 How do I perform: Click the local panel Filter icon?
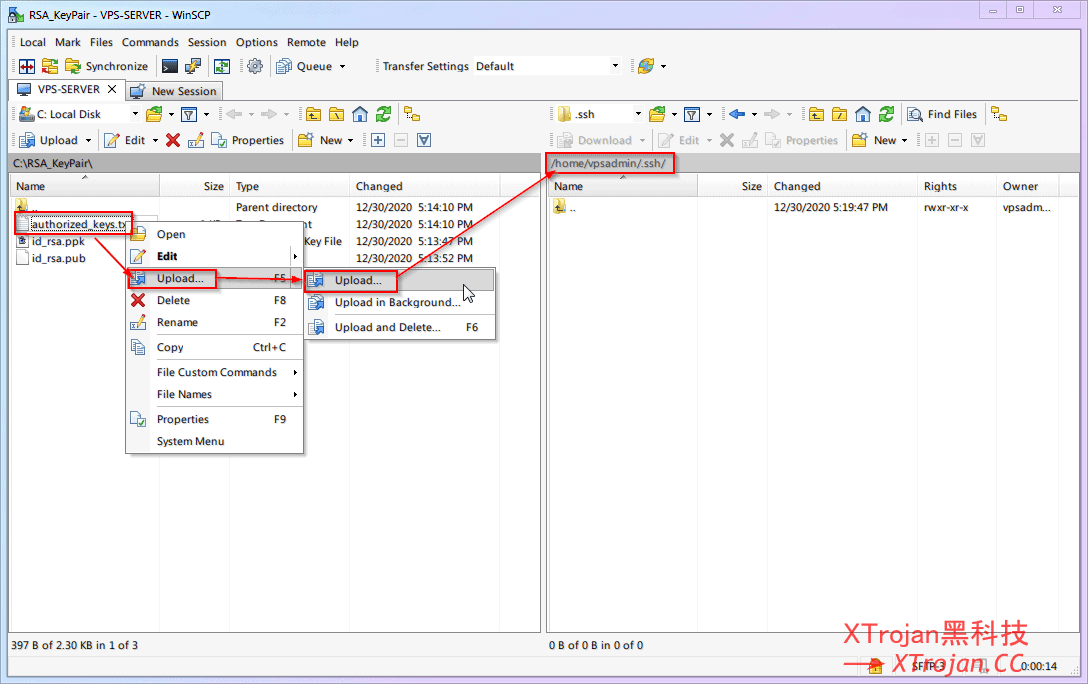pos(189,114)
